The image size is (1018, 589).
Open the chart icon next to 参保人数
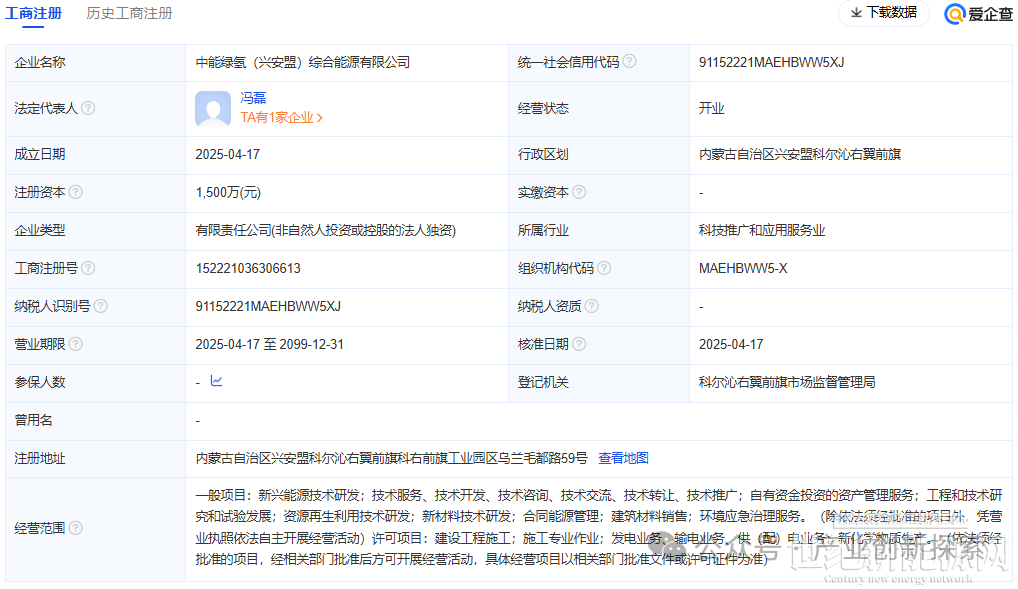tap(216, 381)
